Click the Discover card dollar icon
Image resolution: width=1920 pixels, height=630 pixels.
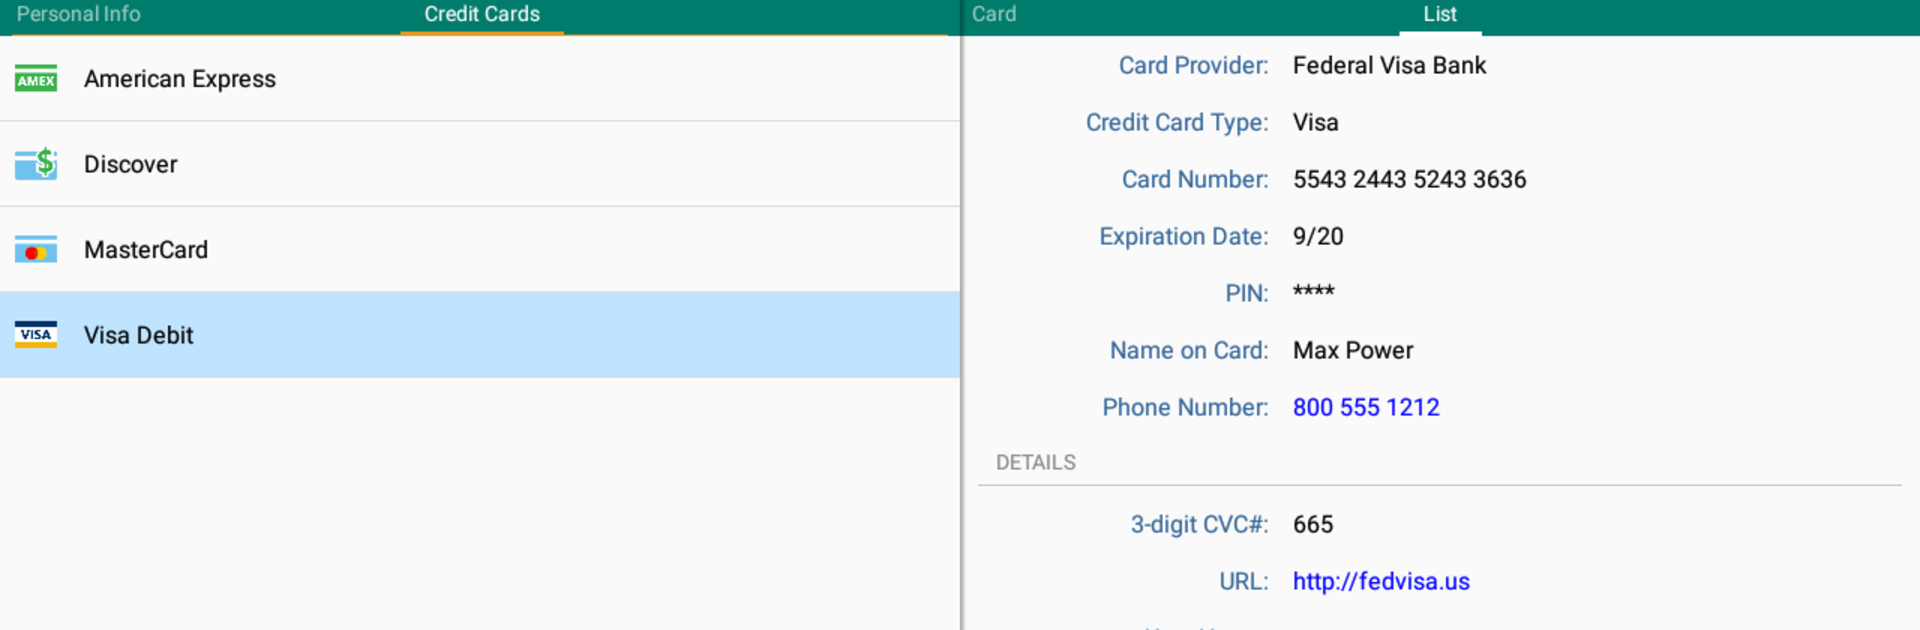click(x=36, y=164)
